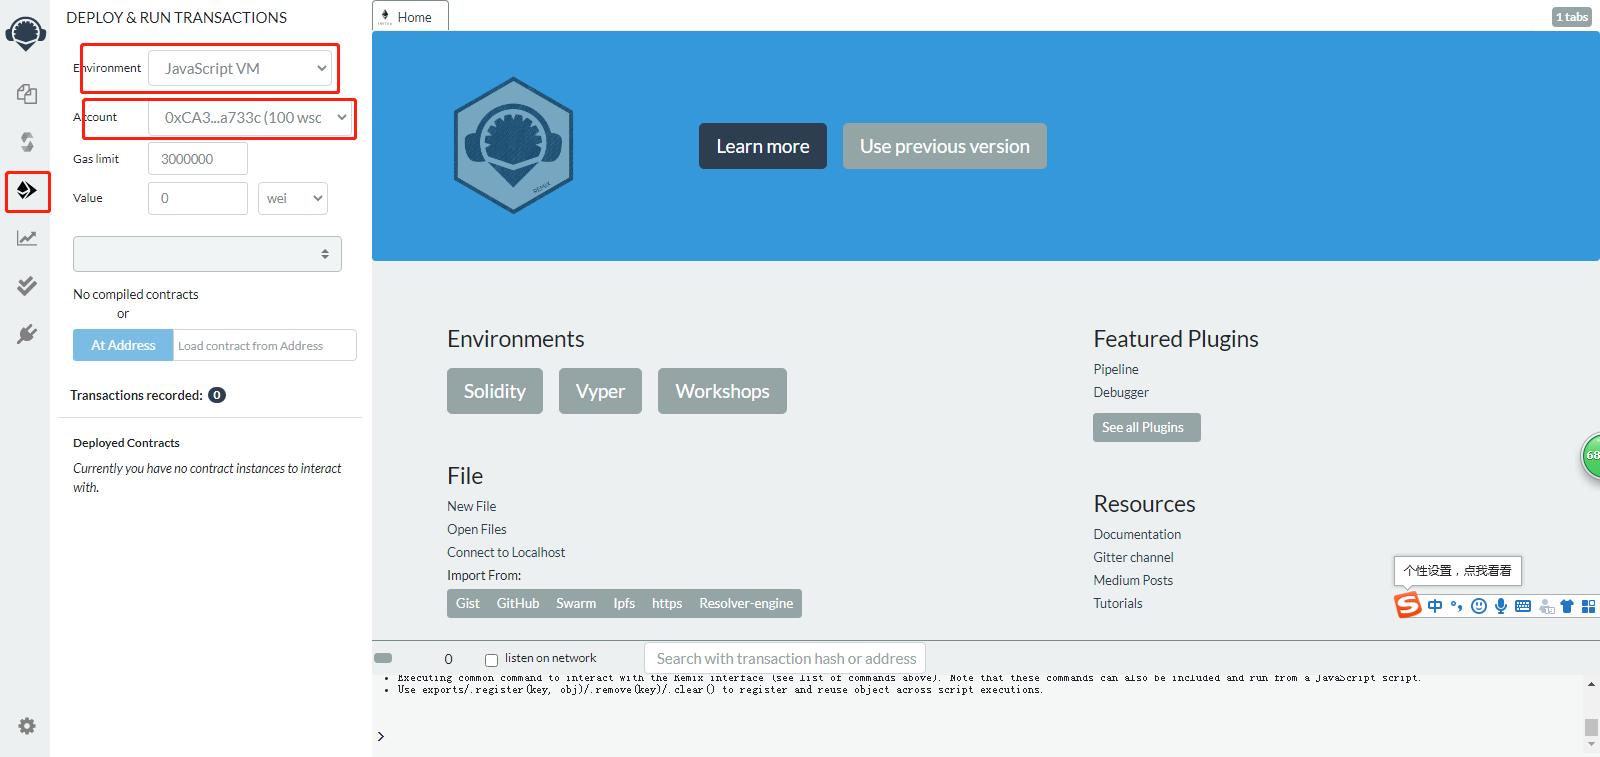This screenshot has width=1600, height=757.
Task: Click the 1 tabs indicator
Action: point(1572,17)
